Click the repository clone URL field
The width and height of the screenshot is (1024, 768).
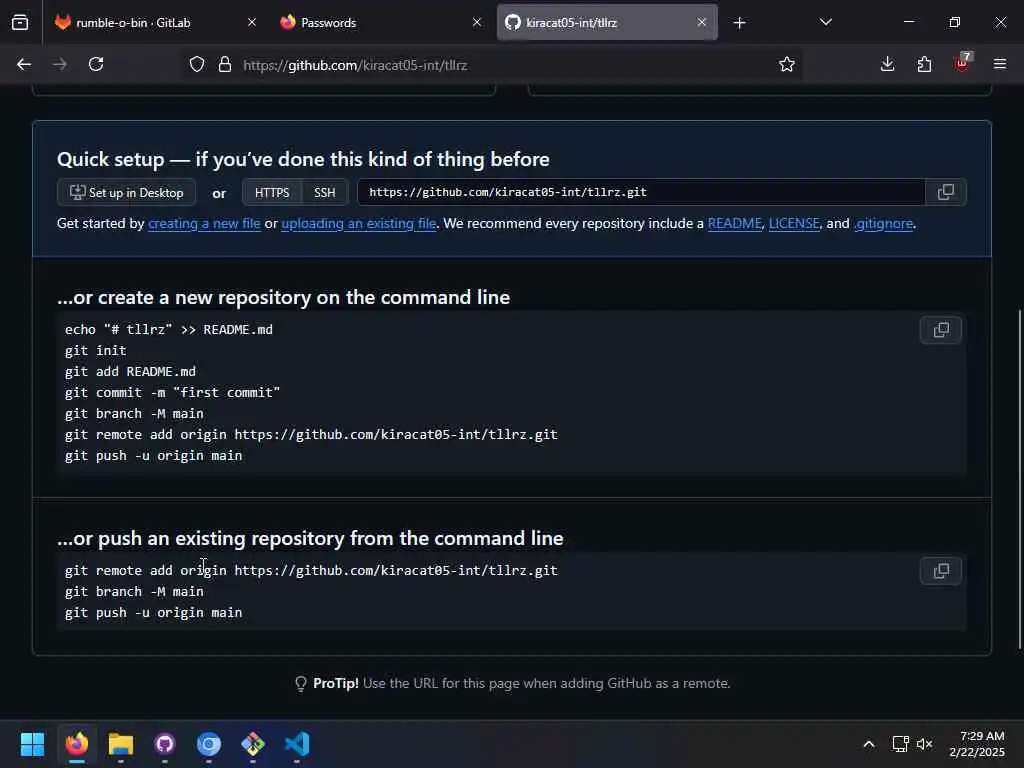click(641, 192)
